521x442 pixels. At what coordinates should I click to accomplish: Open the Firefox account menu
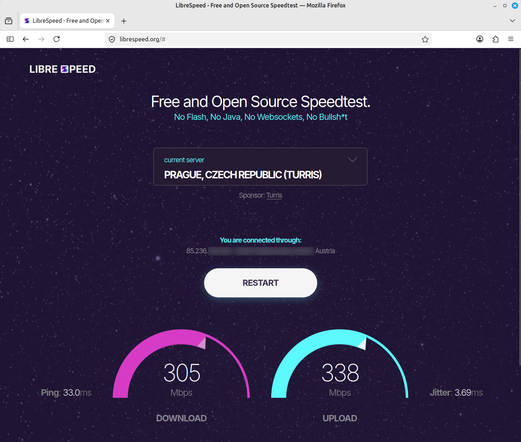480,39
